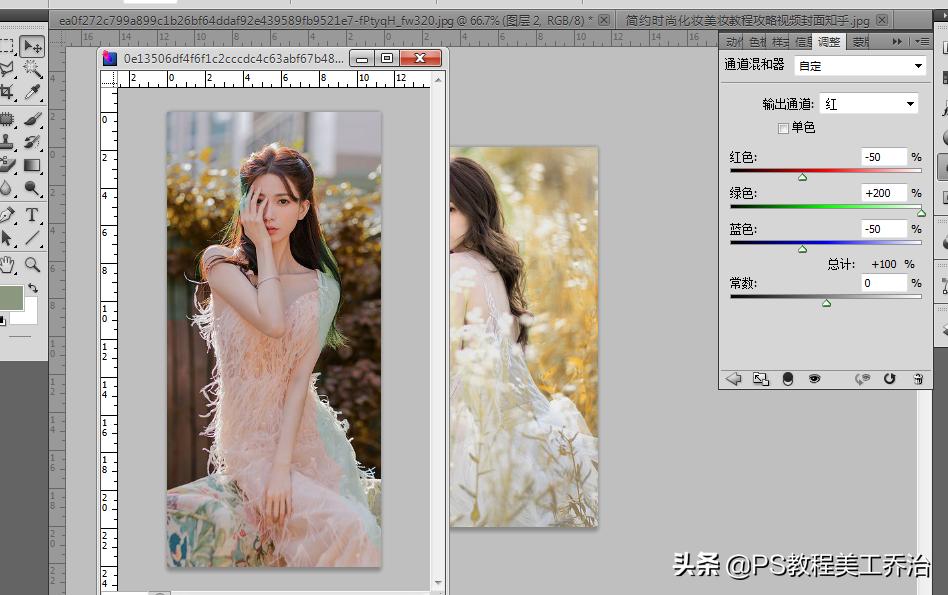Select the Move tool
This screenshot has height=595, width=948.
(x=32, y=46)
